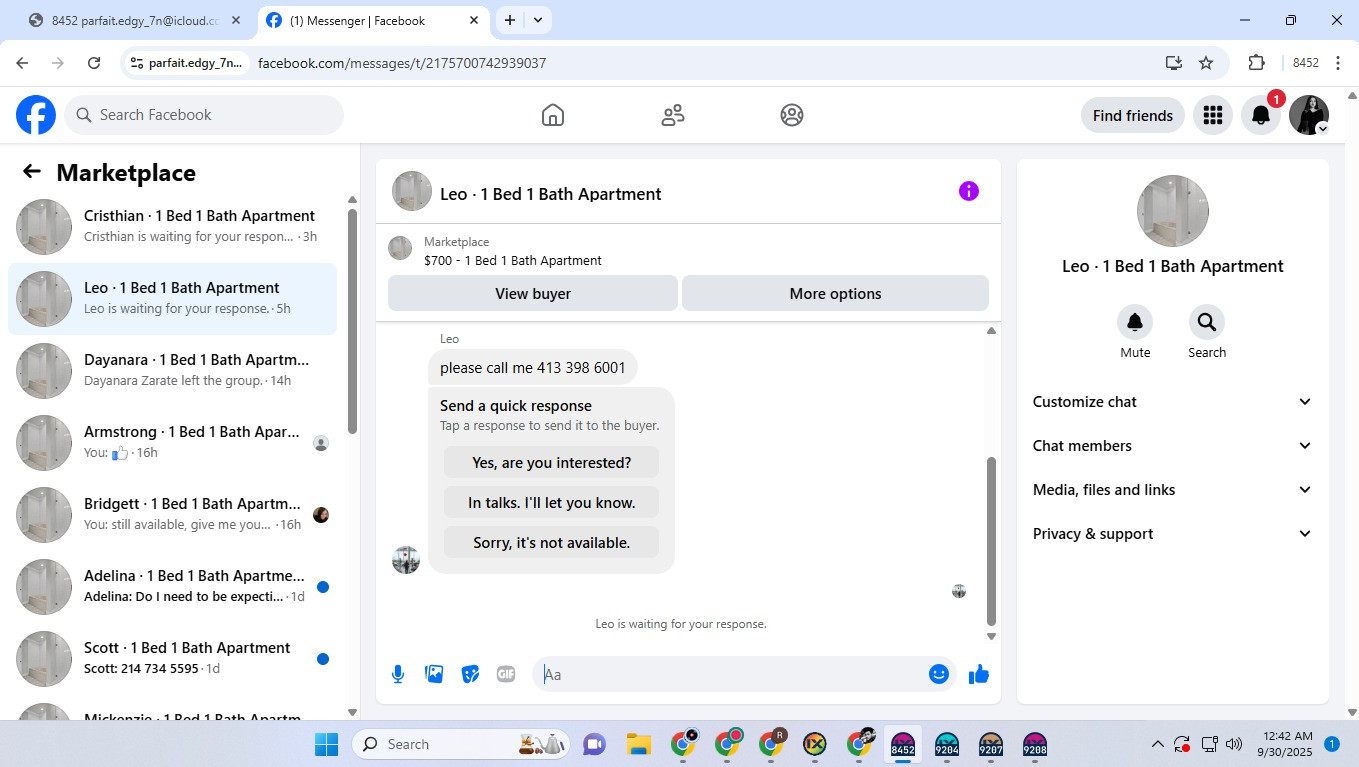Go back with the Marketplace arrow
The height and width of the screenshot is (767, 1359).
[32, 172]
